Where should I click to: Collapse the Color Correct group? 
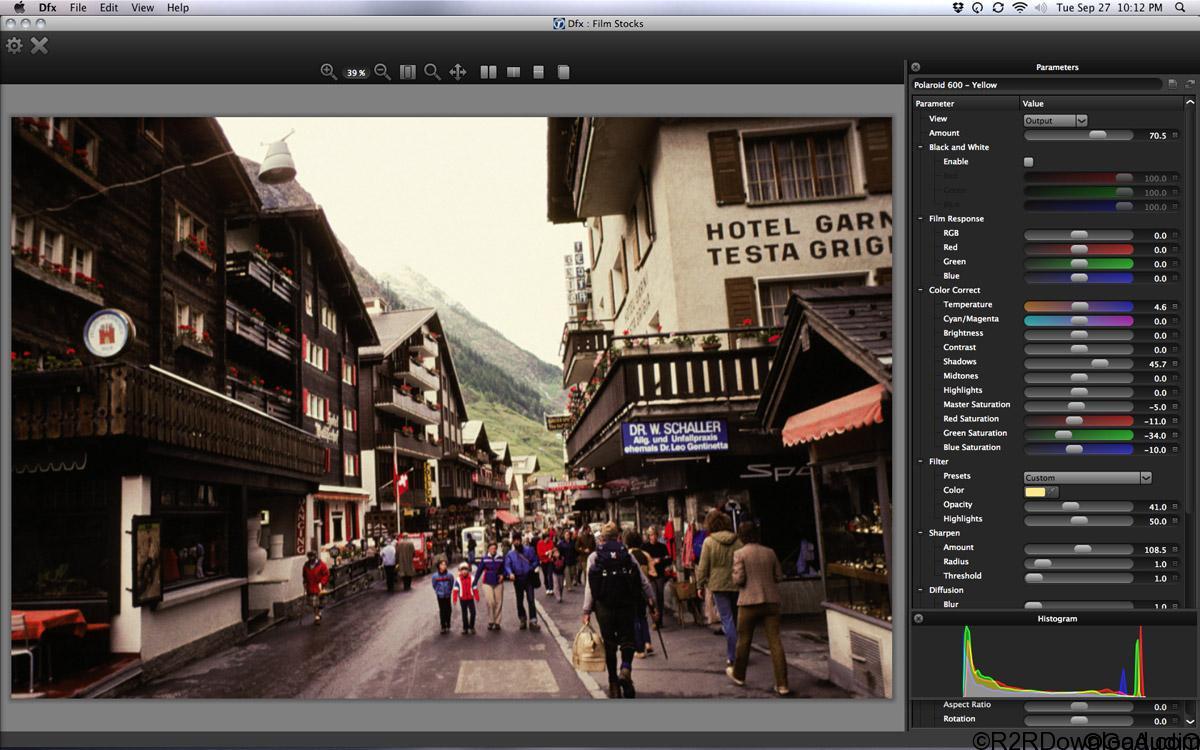coord(920,290)
